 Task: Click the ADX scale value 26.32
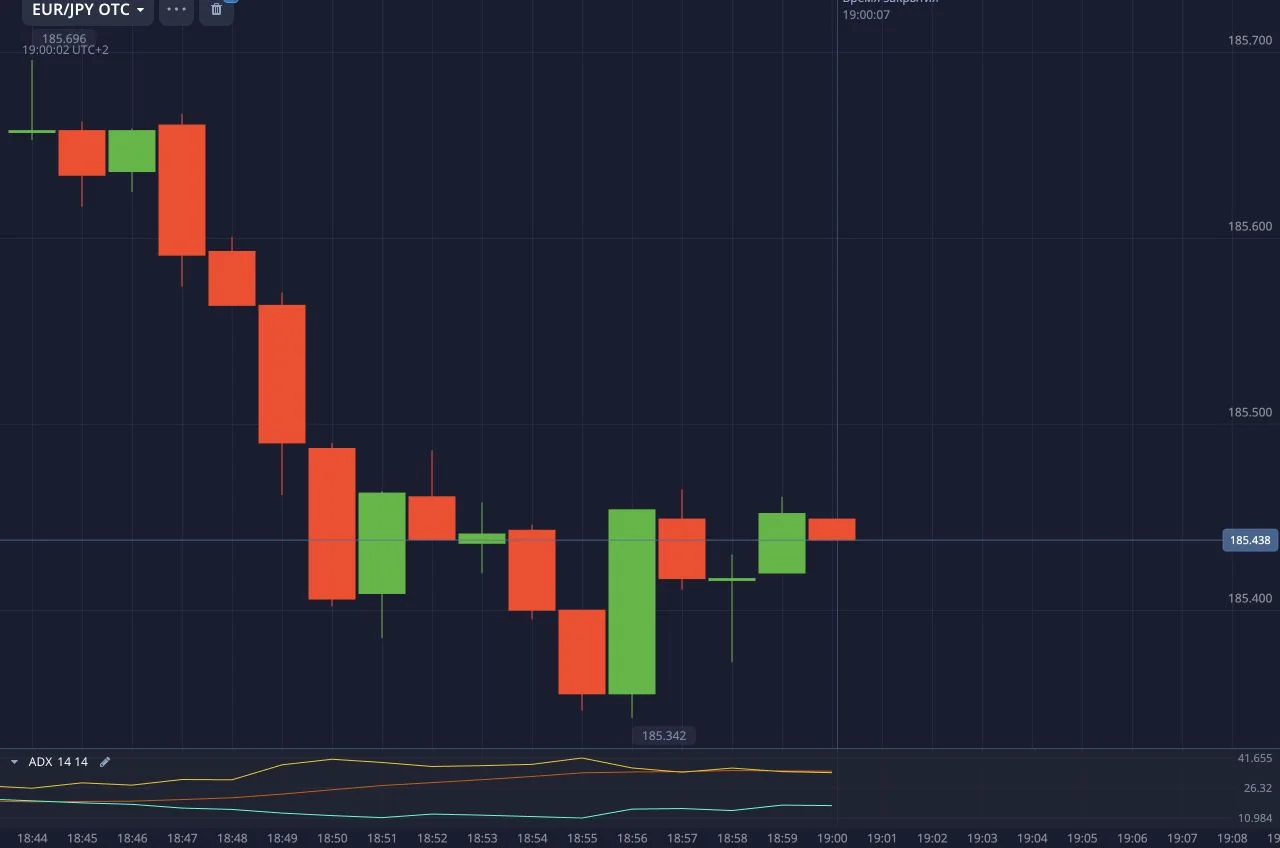(1258, 788)
